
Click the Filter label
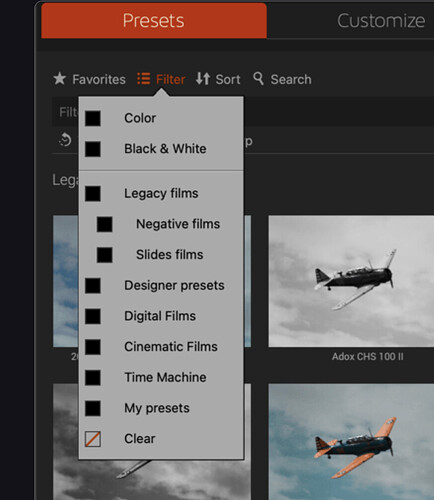pos(170,79)
